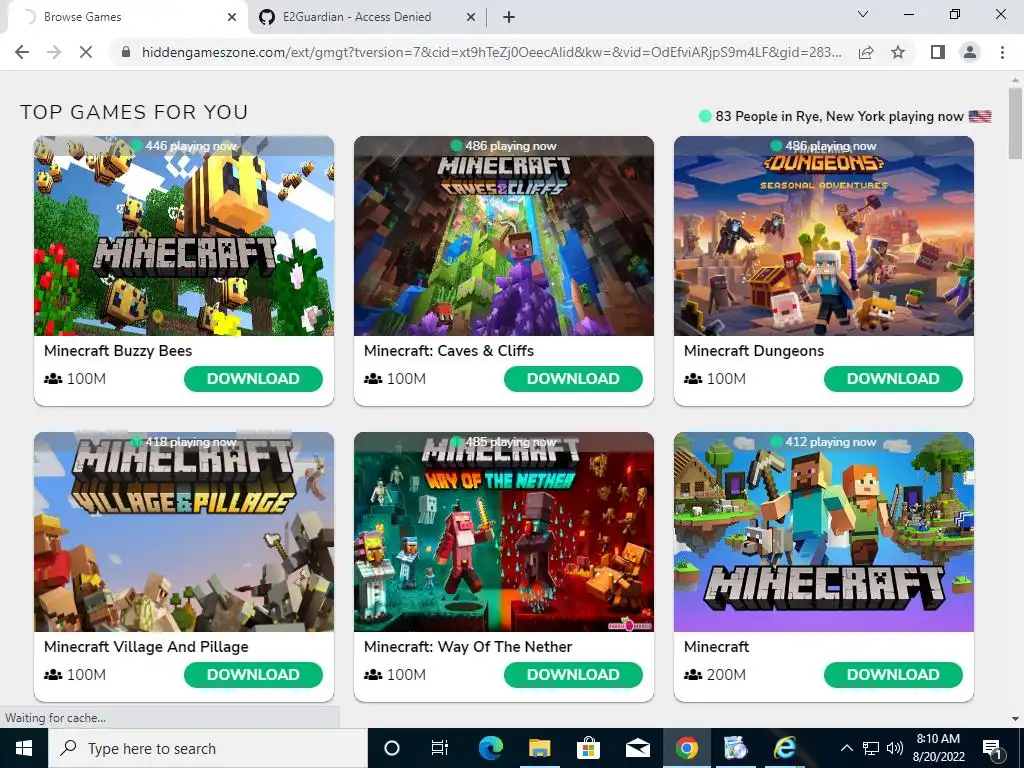Click the scrollbar down arrow
1024x768 pixels.
pos(1015,718)
